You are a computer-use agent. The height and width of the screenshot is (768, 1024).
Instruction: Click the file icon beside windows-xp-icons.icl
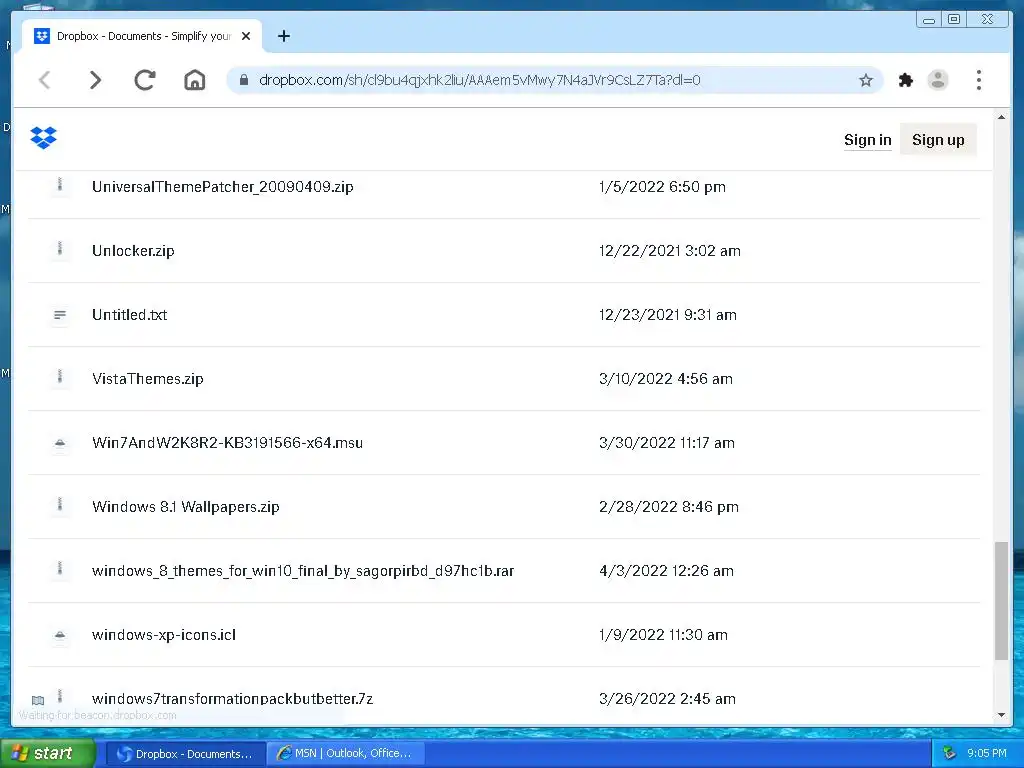[60, 635]
